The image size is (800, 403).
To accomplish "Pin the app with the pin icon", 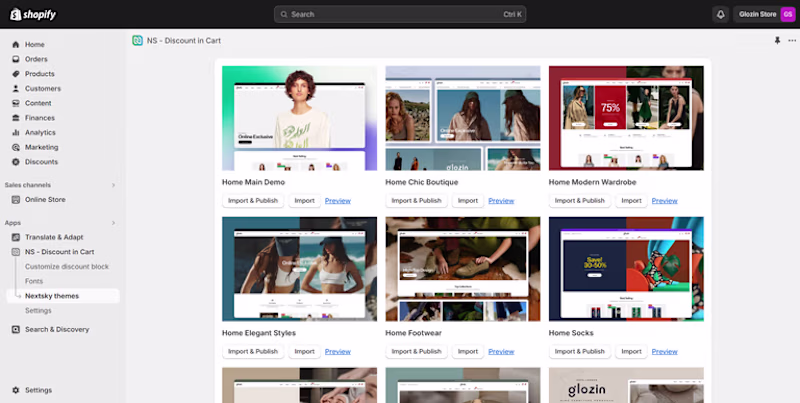I will click(777, 40).
